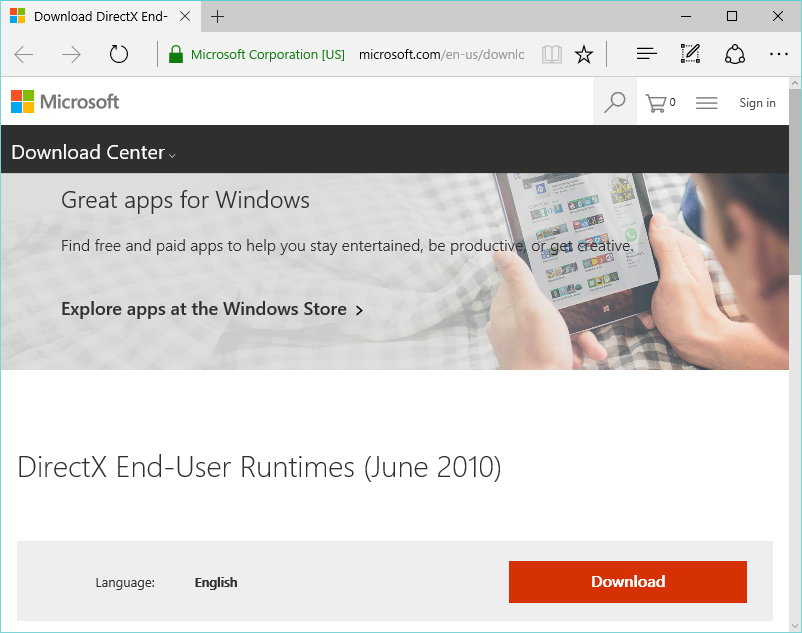Click Explore apps at the Windows Store
Viewport: 802px width, 633px height.
(x=212, y=309)
